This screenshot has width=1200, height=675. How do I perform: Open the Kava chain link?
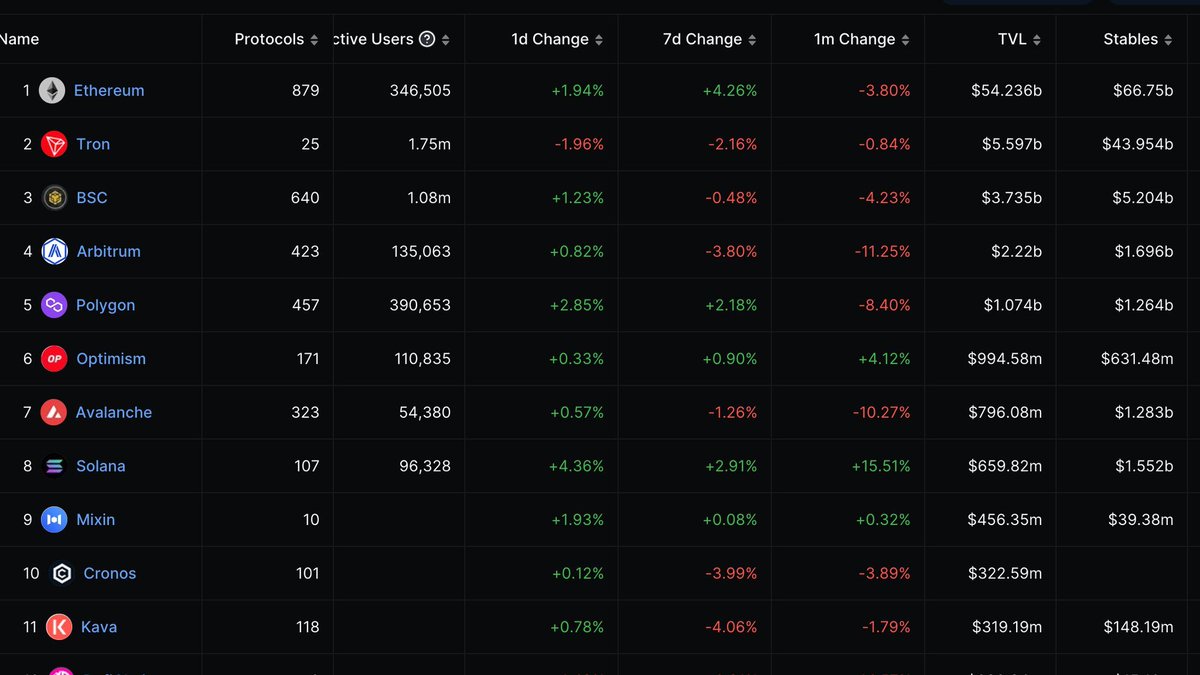point(98,627)
